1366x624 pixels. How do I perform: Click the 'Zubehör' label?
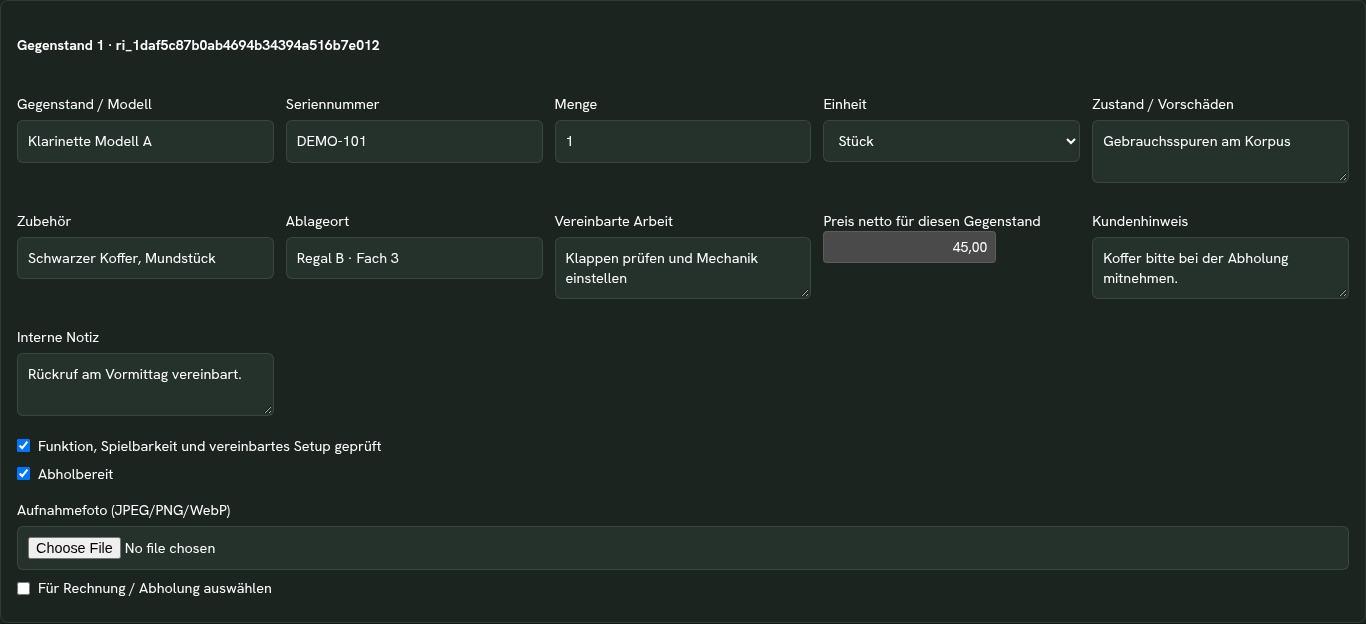(44, 221)
